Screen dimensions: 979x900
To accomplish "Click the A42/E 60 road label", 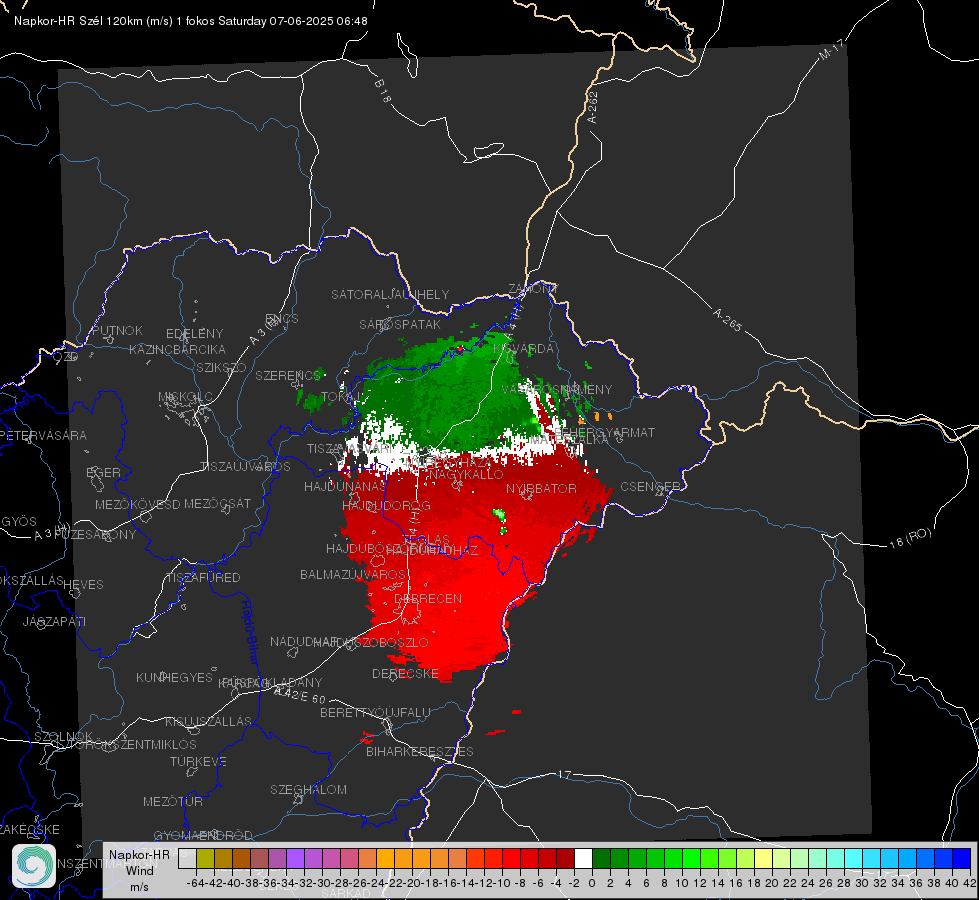I will point(300,695).
